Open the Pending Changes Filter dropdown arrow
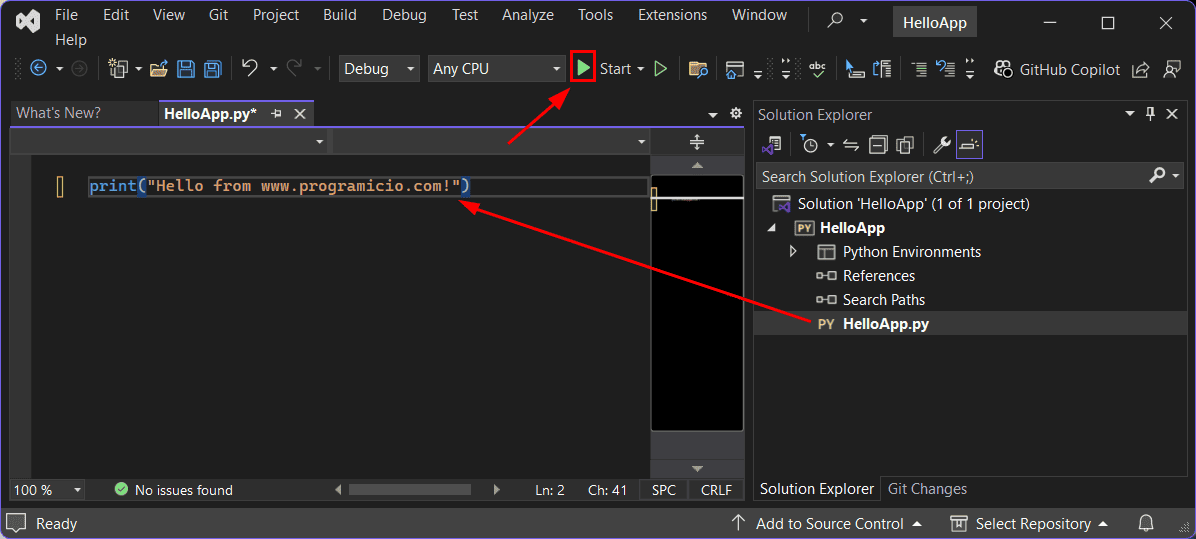The image size is (1196, 539). pos(831,144)
